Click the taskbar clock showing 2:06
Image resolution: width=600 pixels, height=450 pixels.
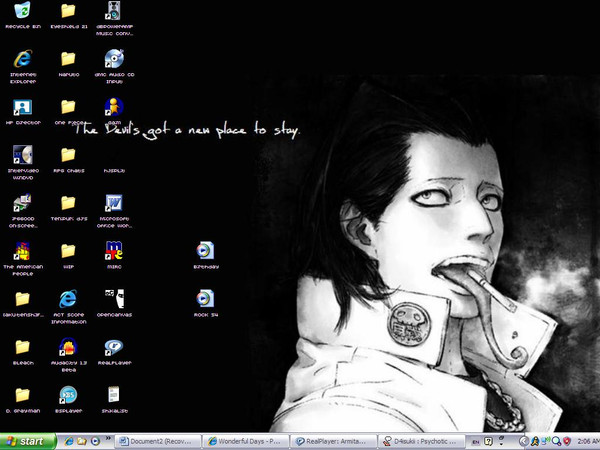tap(588, 442)
